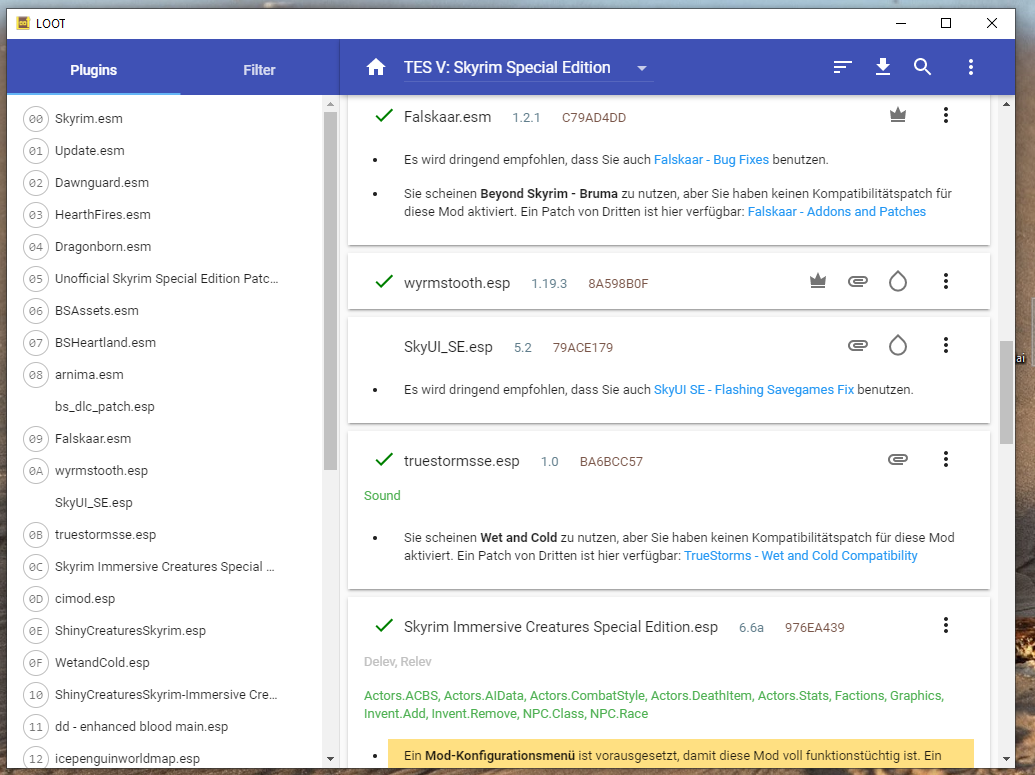Open the main three-dot menu in header
The height and width of the screenshot is (775, 1035).
click(x=970, y=68)
